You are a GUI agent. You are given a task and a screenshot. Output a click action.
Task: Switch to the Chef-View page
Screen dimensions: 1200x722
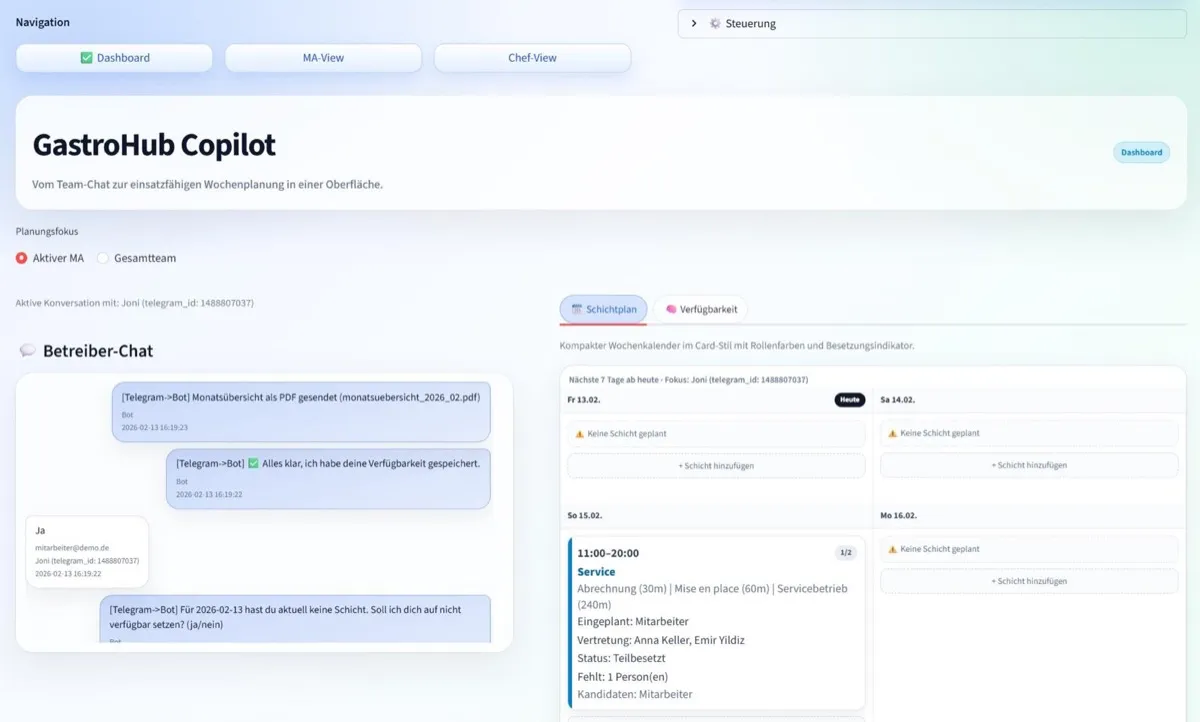(532, 58)
